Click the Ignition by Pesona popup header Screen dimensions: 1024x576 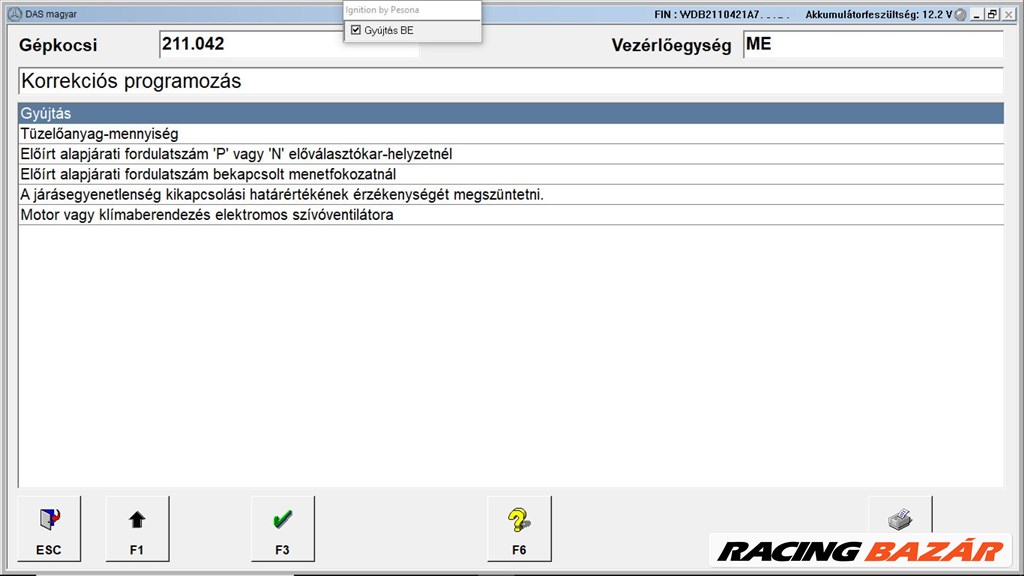(x=382, y=8)
